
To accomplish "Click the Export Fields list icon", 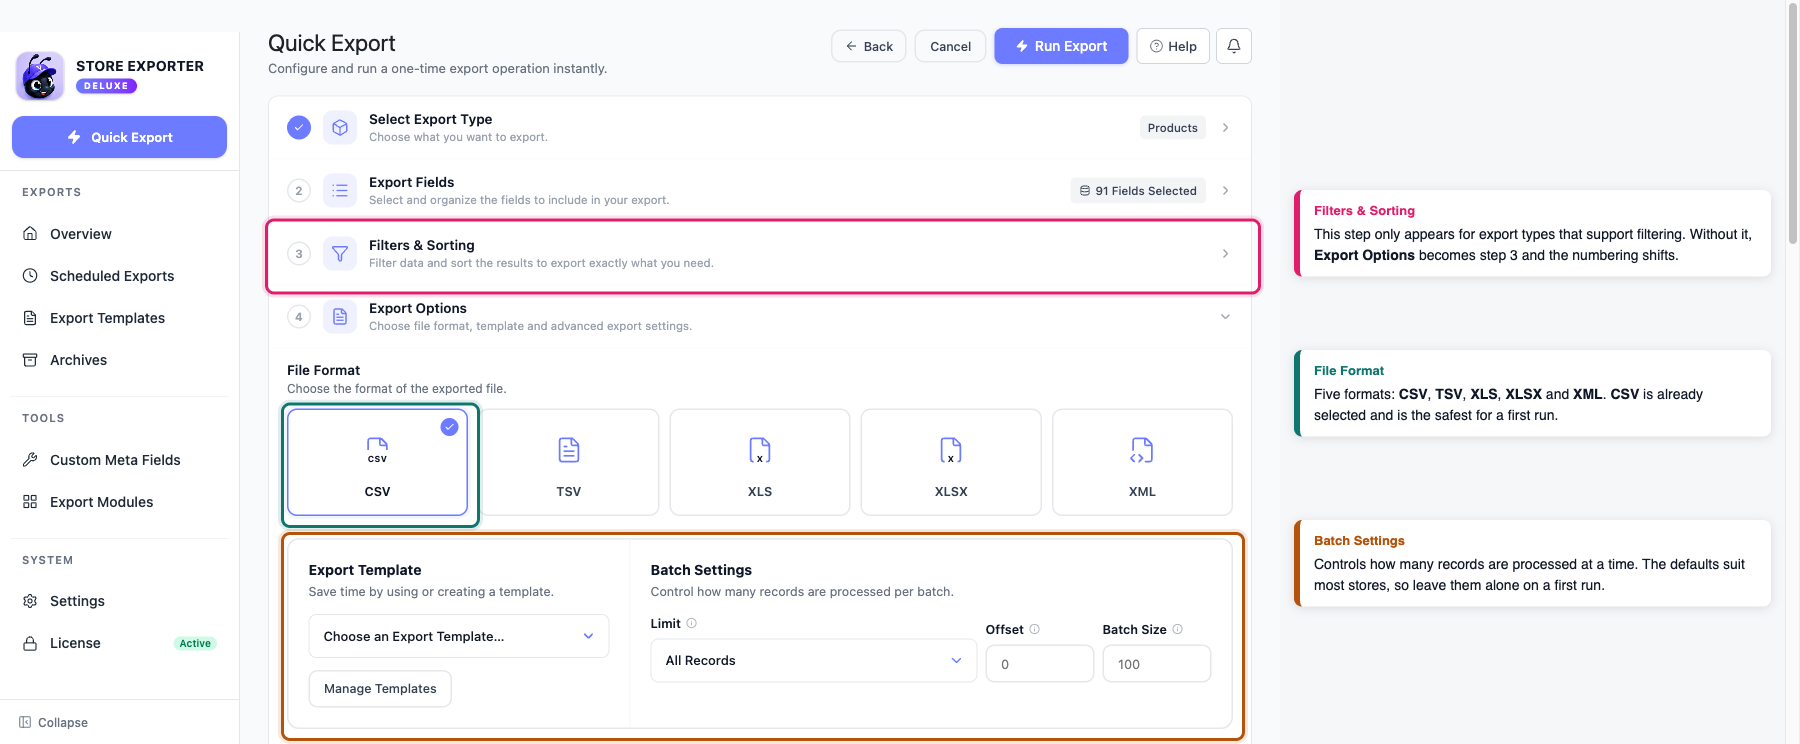I will tap(340, 191).
